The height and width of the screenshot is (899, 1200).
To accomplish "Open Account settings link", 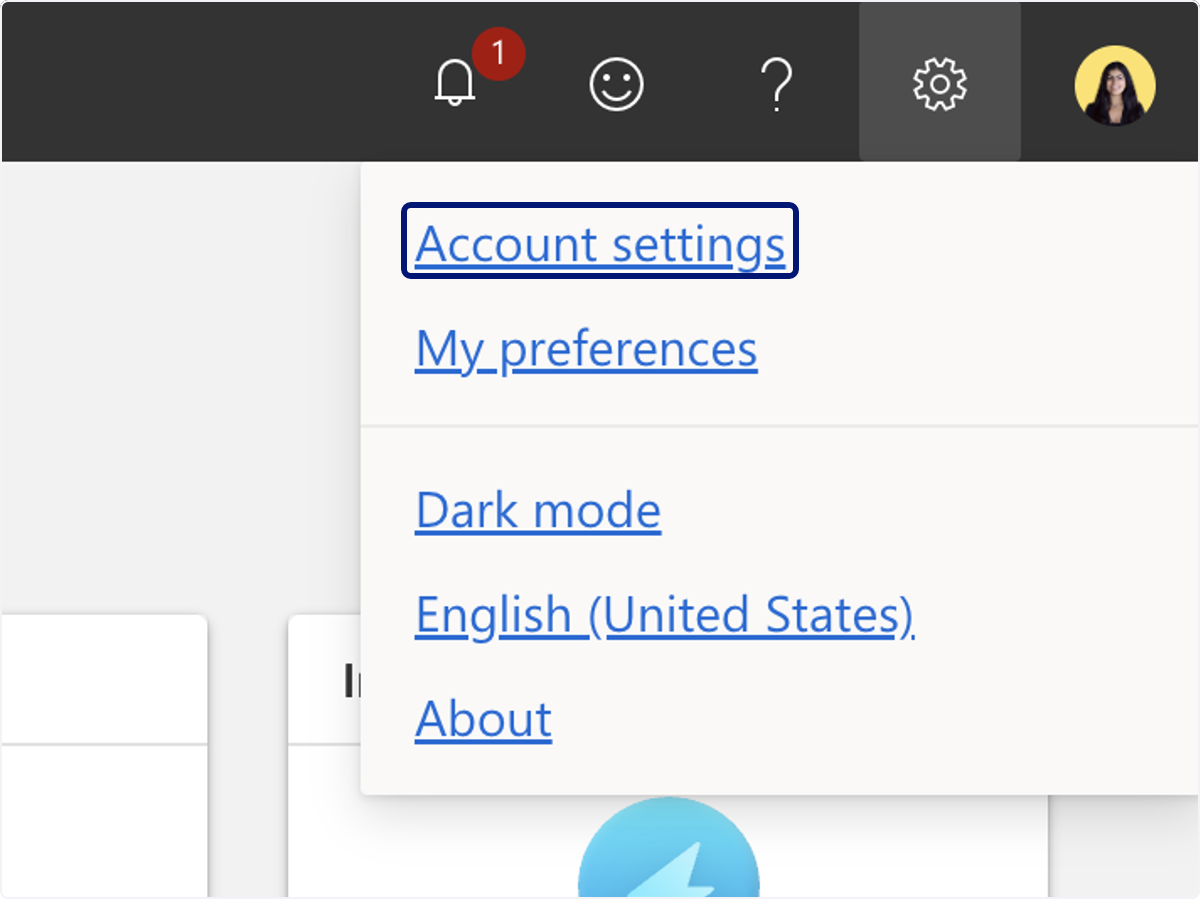I will pos(600,243).
